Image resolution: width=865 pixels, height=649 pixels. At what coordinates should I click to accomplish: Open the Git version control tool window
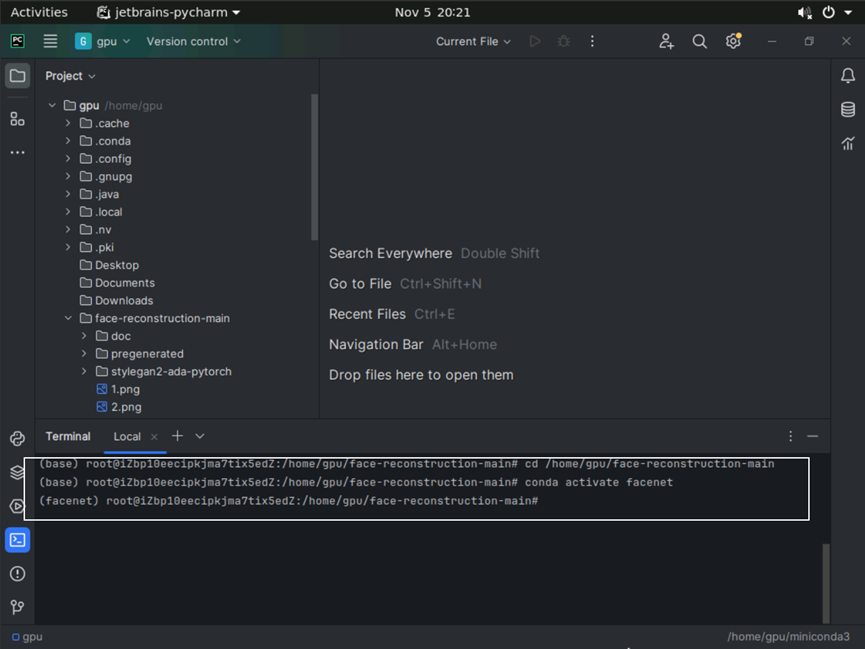coord(18,607)
